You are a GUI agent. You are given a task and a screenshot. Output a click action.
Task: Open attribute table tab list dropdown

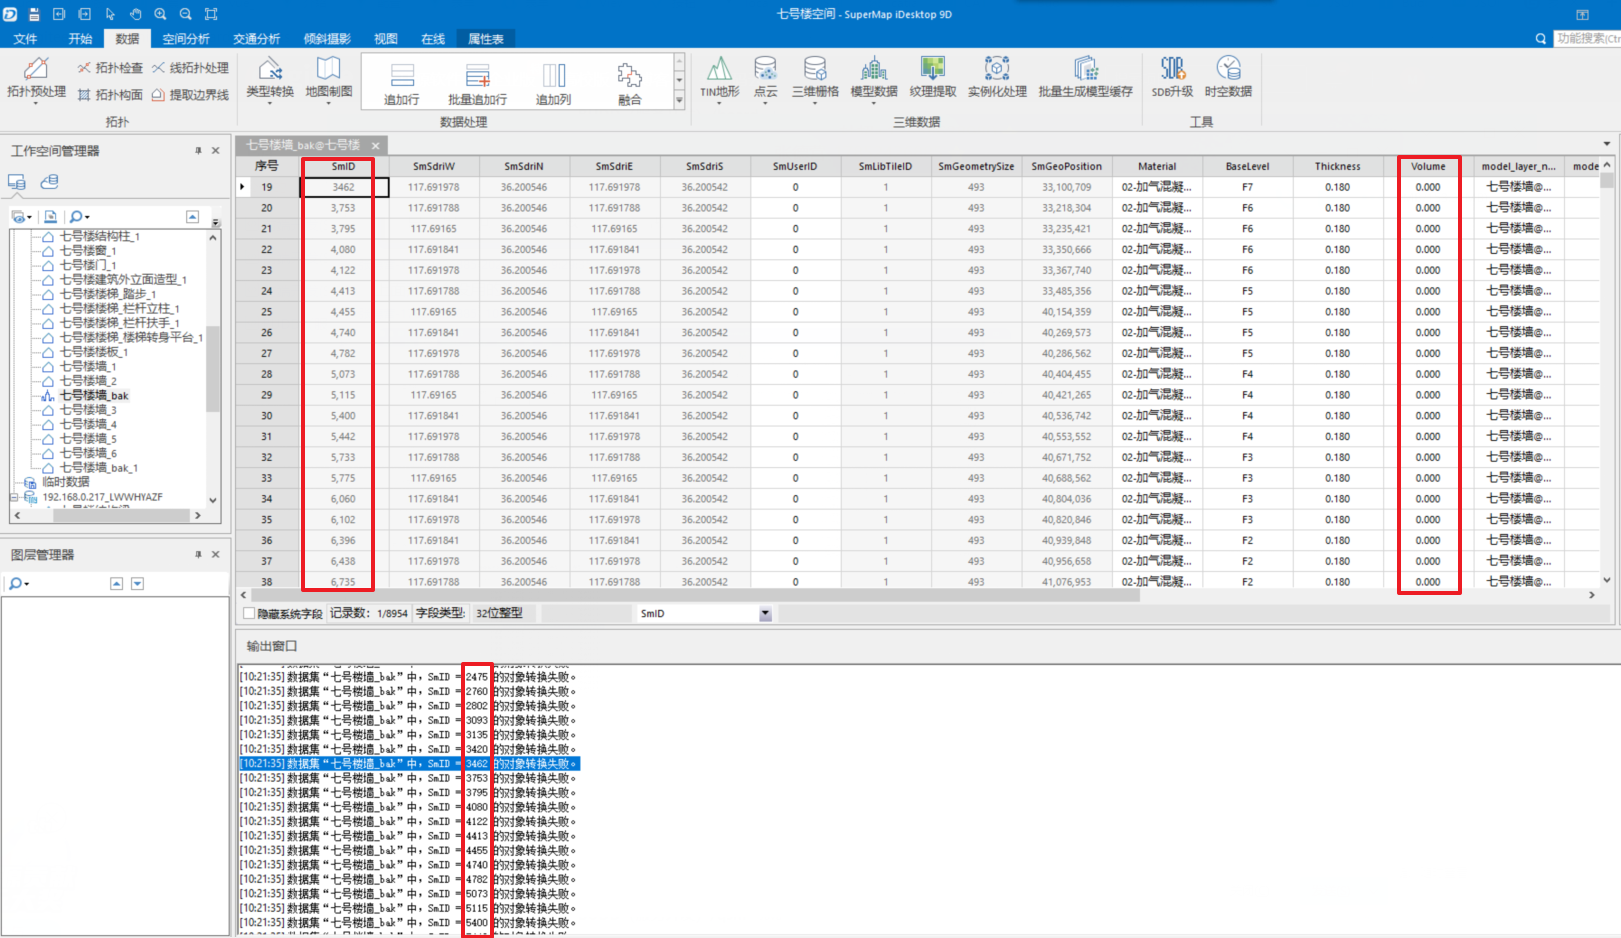coord(1607,145)
